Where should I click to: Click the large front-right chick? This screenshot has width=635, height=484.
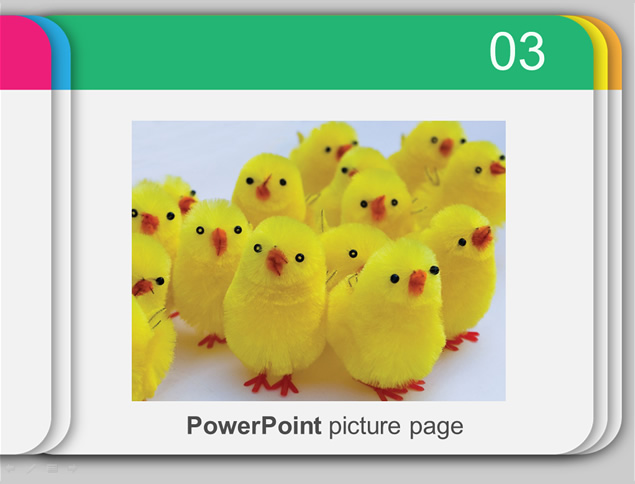click(387, 318)
